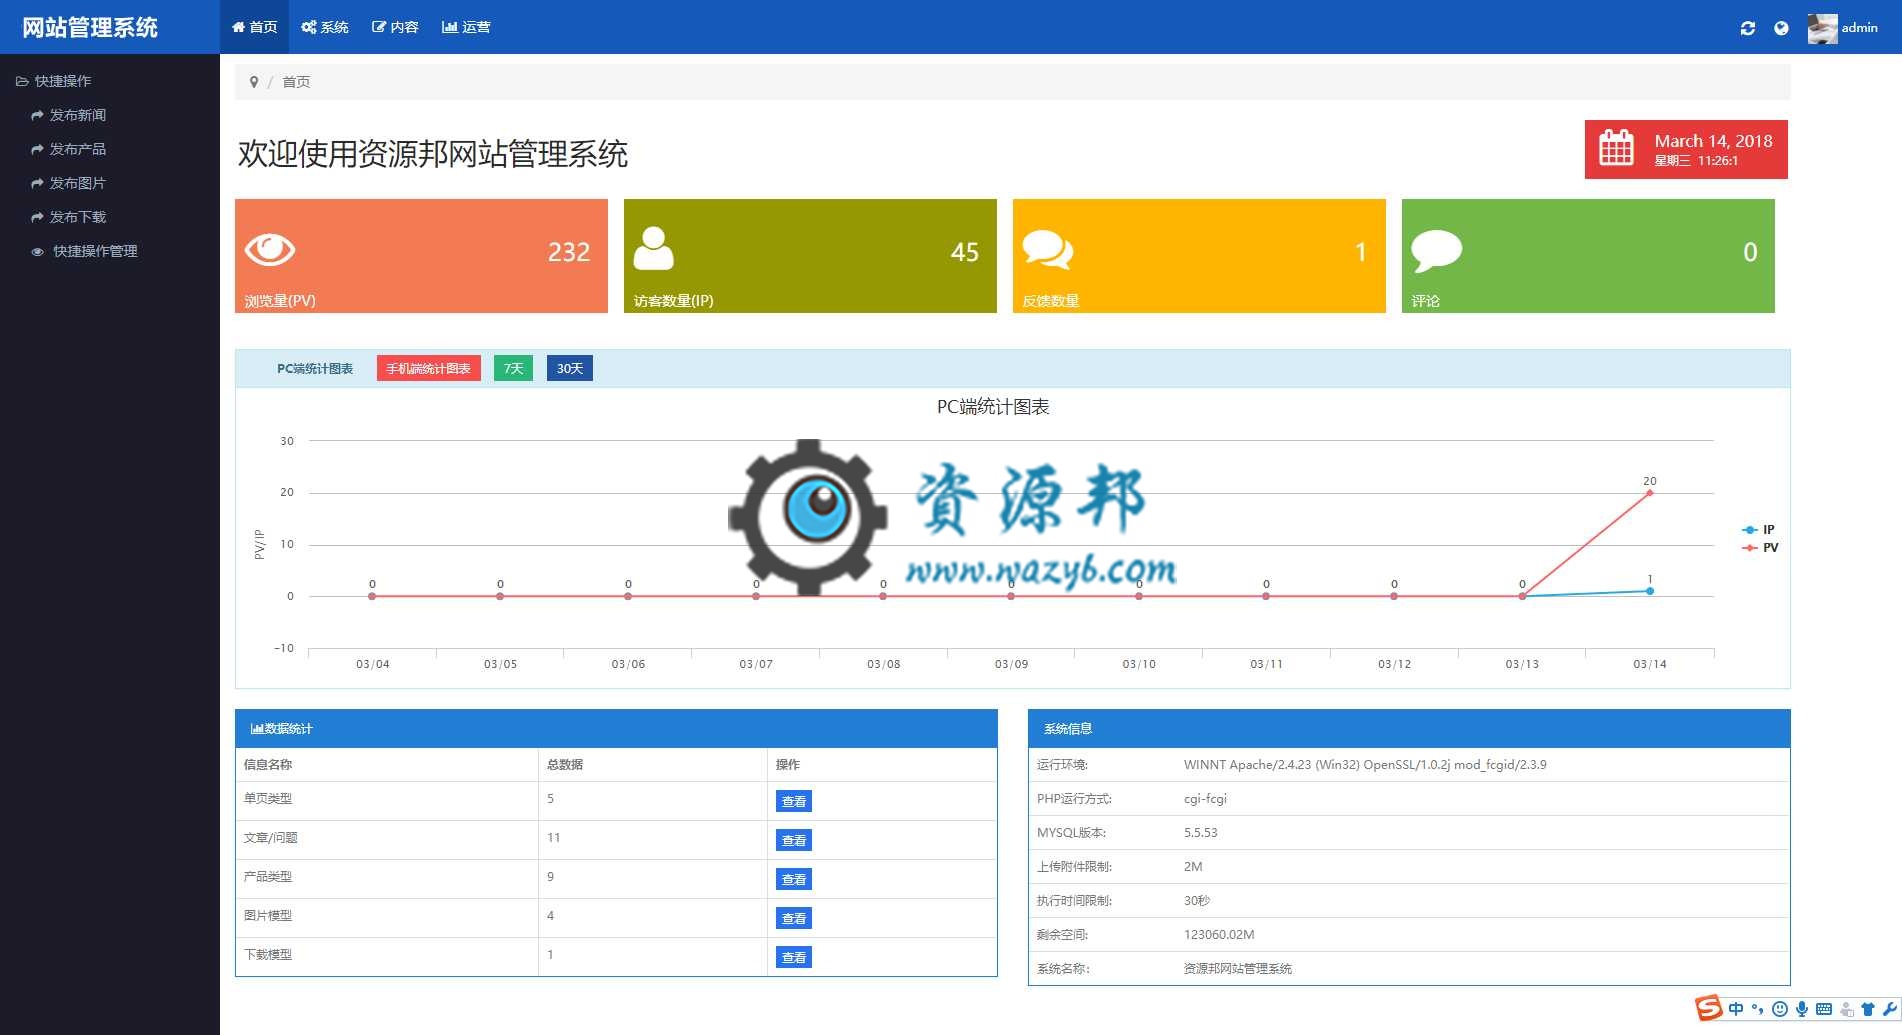Open 发布新闻 in sidebar

(x=69, y=115)
